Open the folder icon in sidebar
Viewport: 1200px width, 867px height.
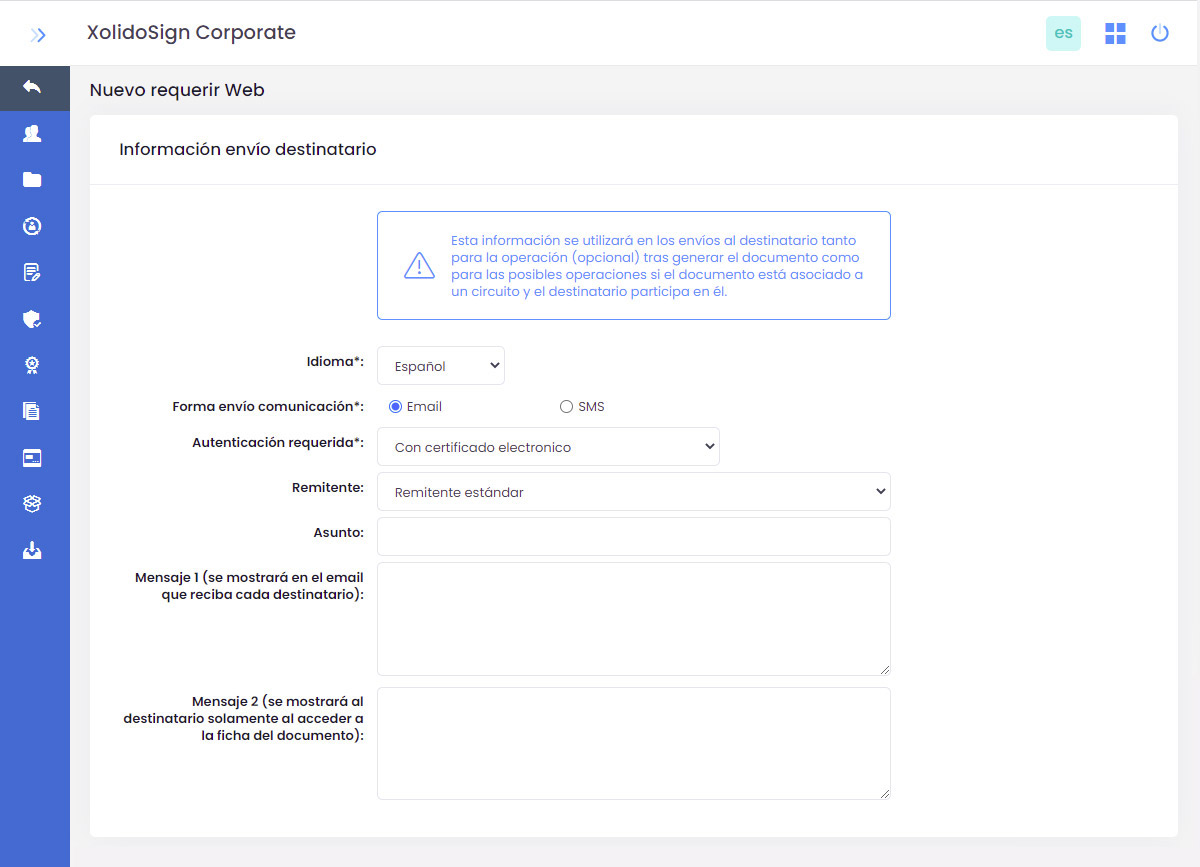pos(32,180)
